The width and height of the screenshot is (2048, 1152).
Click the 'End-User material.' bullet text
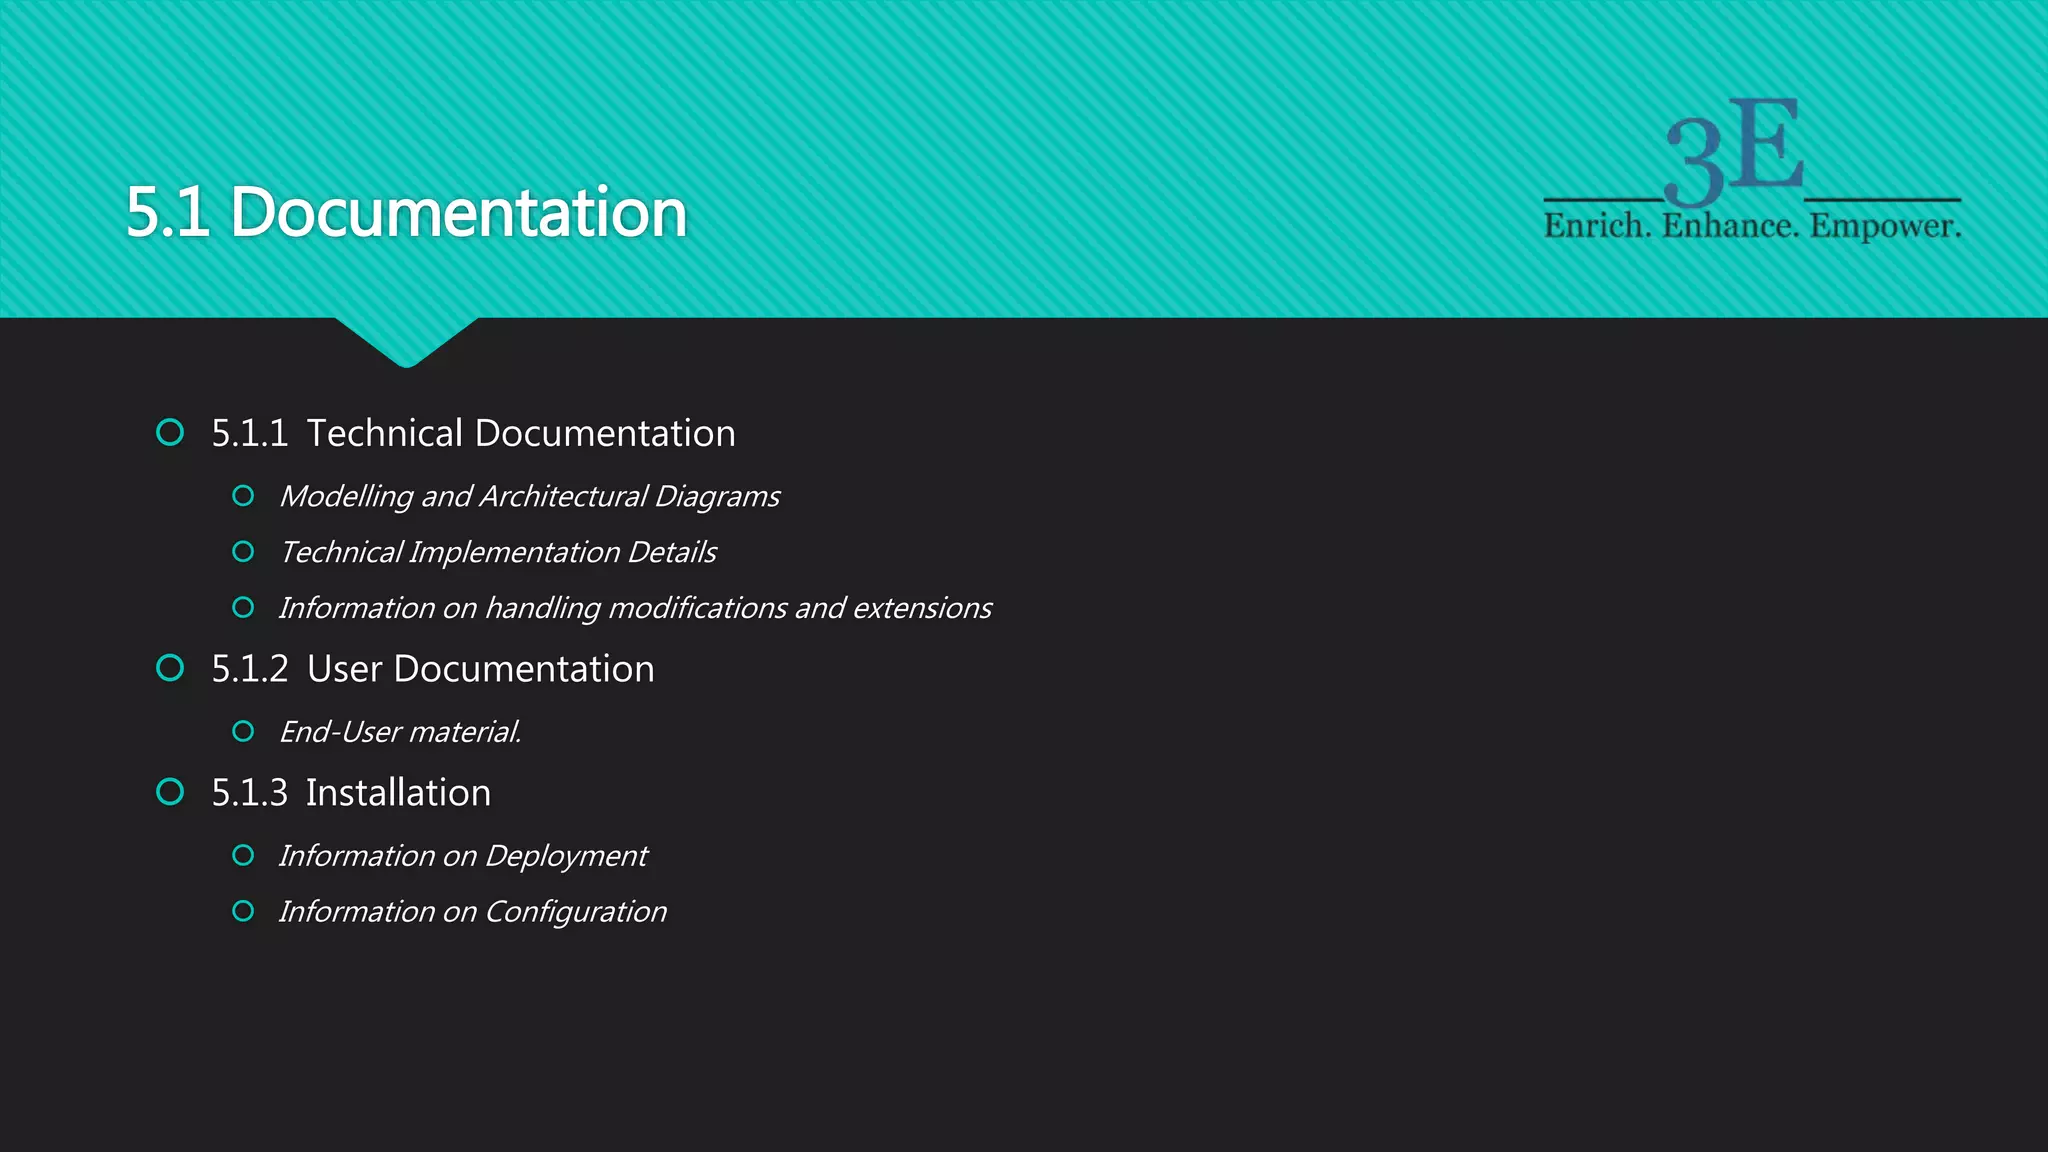(x=400, y=732)
